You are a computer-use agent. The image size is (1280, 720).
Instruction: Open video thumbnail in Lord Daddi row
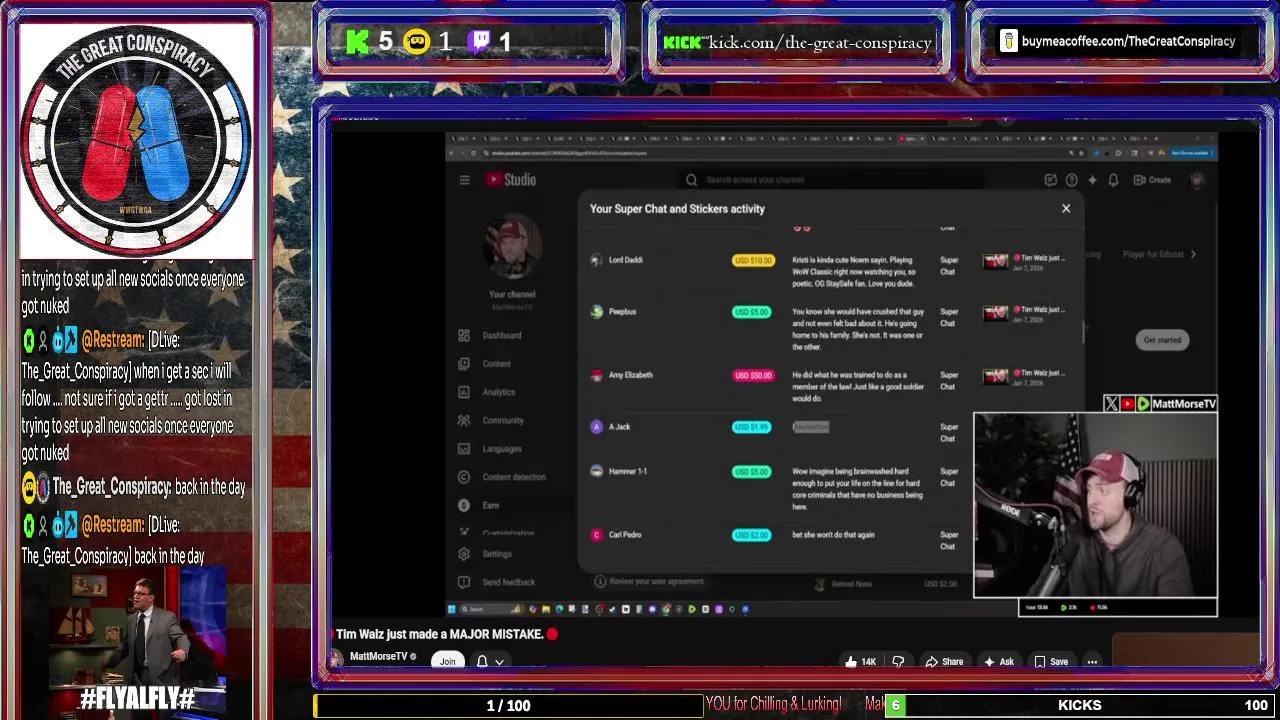point(996,261)
